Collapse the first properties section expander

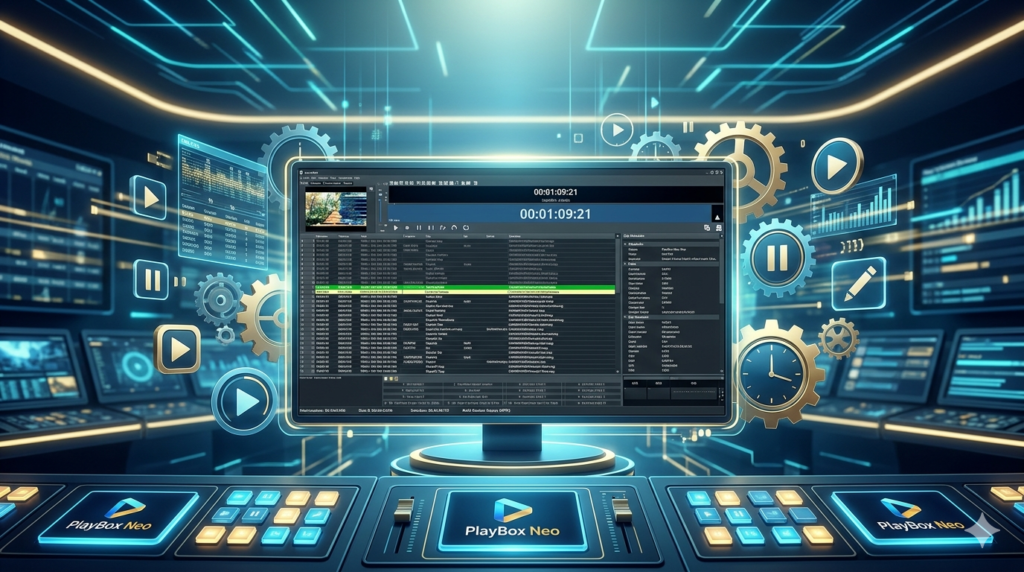point(626,244)
